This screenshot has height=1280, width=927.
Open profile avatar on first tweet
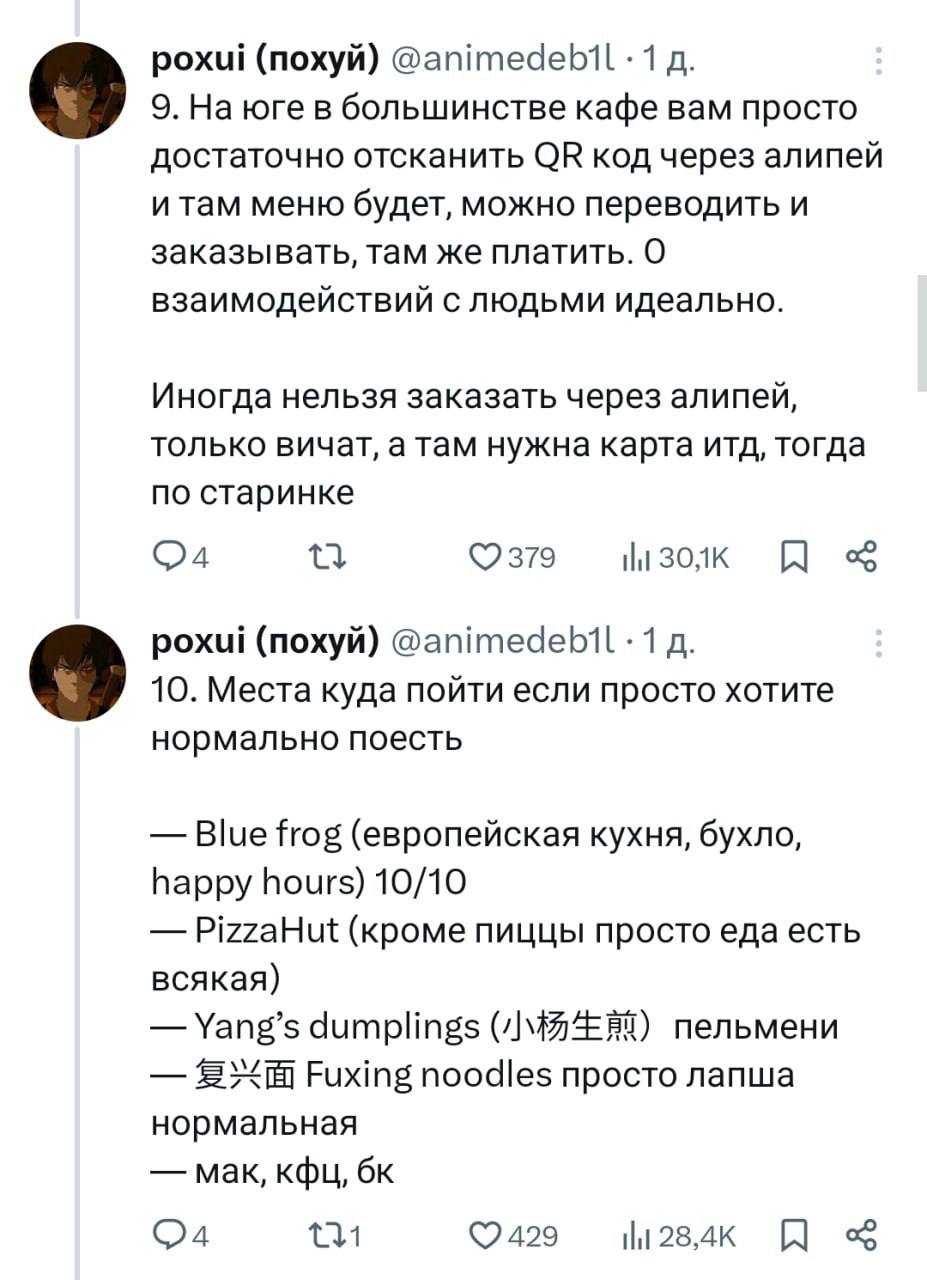click(77, 90)
